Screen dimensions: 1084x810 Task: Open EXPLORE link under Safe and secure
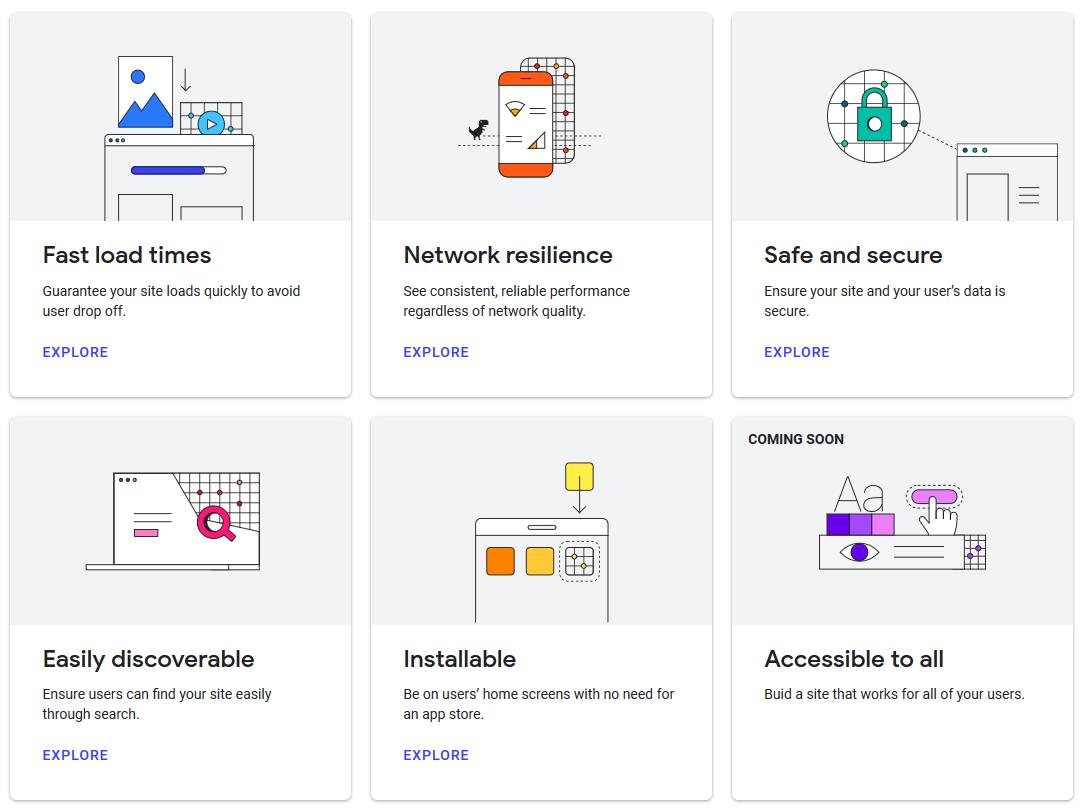click(797, 352)
